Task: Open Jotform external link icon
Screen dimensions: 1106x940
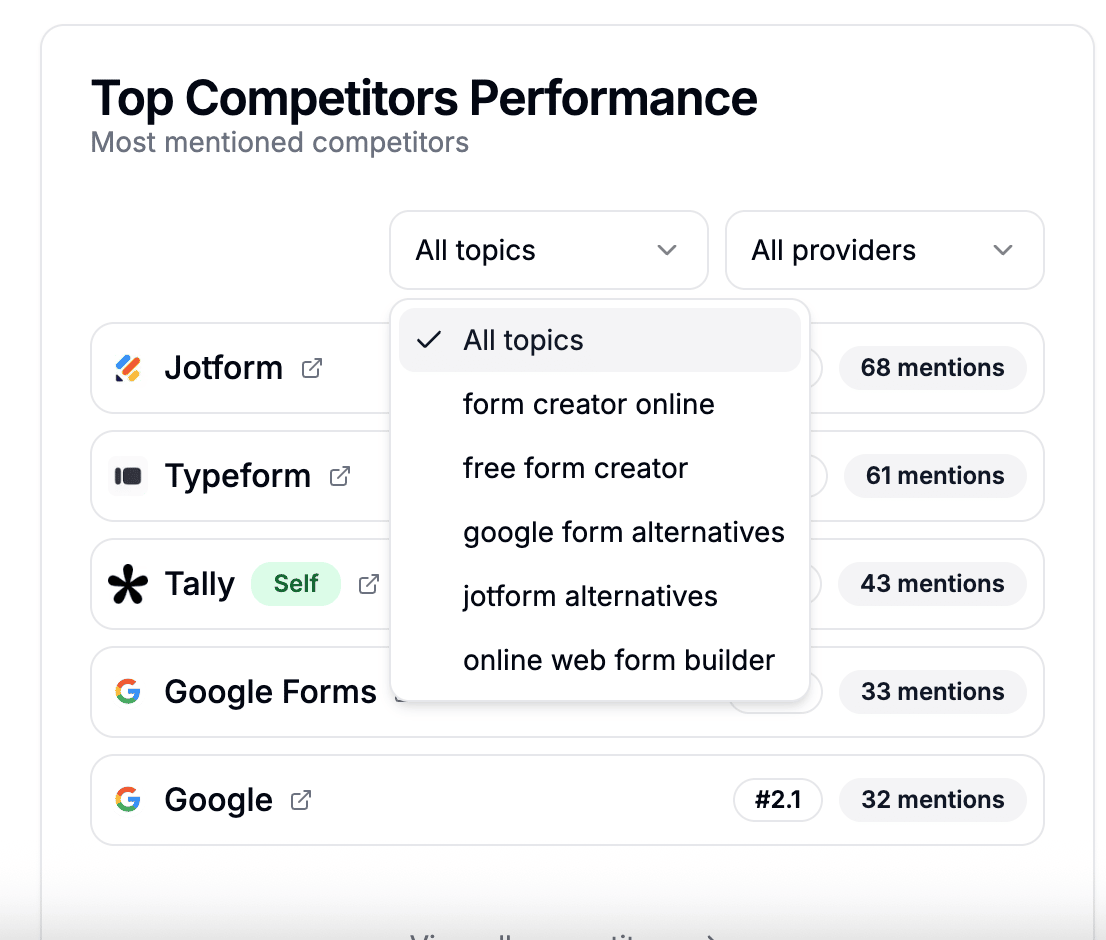Action: click(312, 368)
